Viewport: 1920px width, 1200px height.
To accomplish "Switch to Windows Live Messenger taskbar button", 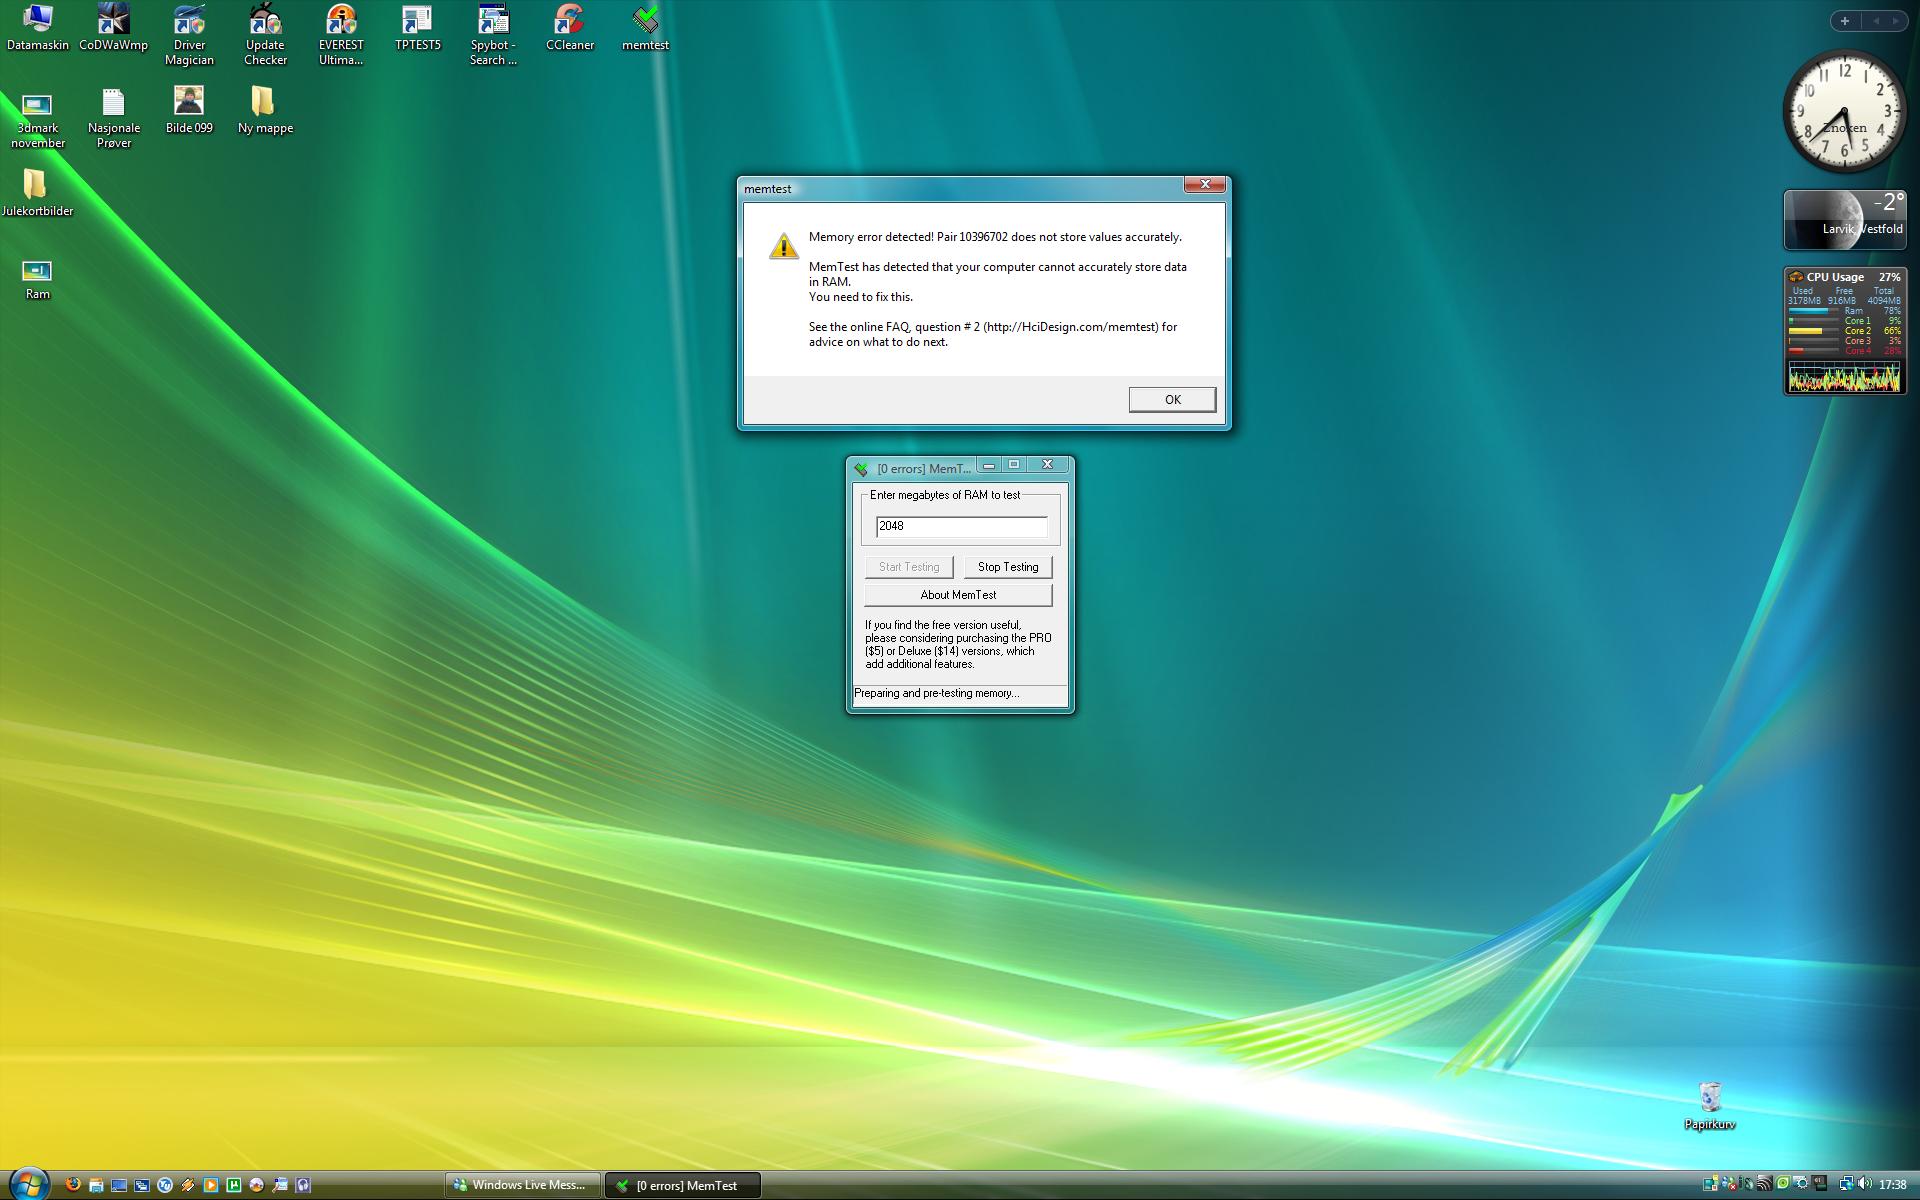I will 523,1185.
